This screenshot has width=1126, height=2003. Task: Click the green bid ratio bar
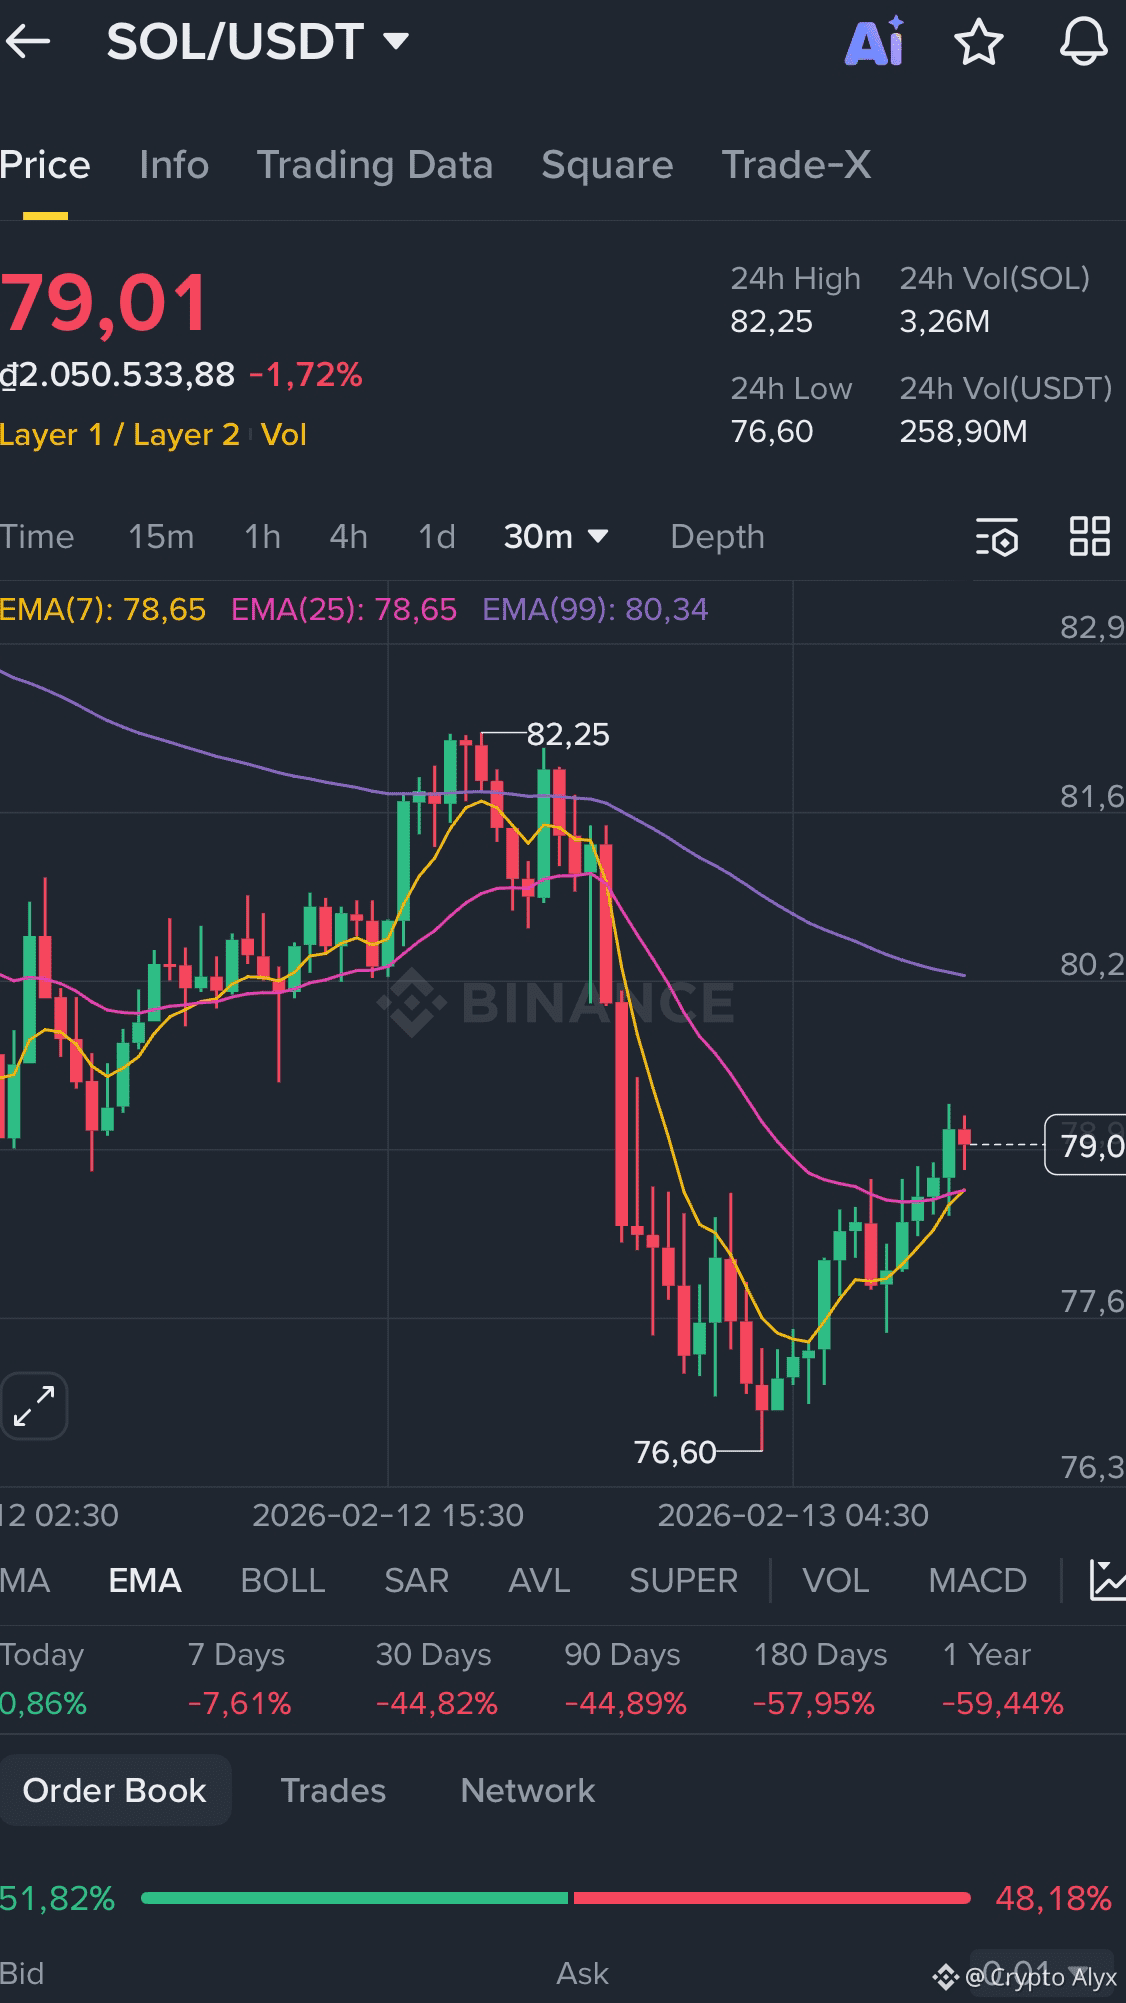[x=355, y=1898]
